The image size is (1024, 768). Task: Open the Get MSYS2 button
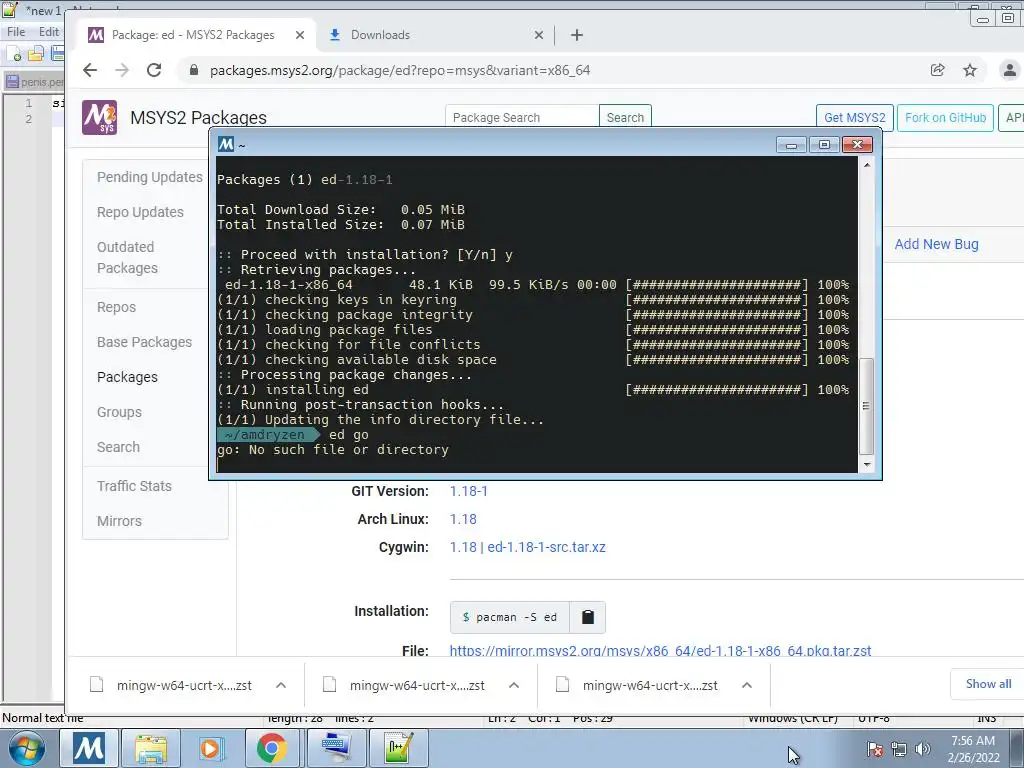(854, 118)
